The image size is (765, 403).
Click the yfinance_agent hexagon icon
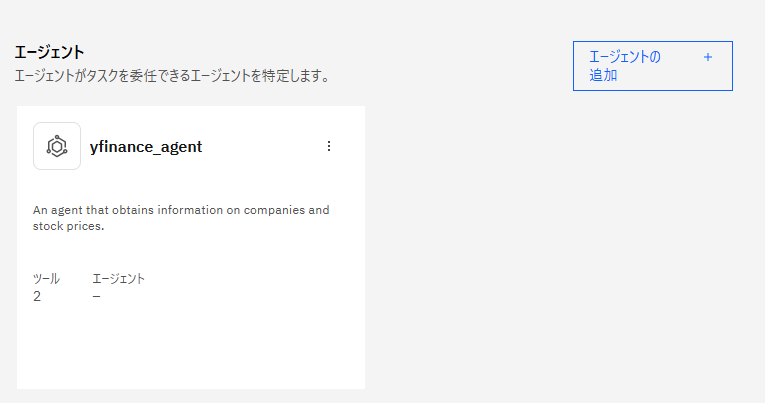pyautogui.click(x=57, y=146)
